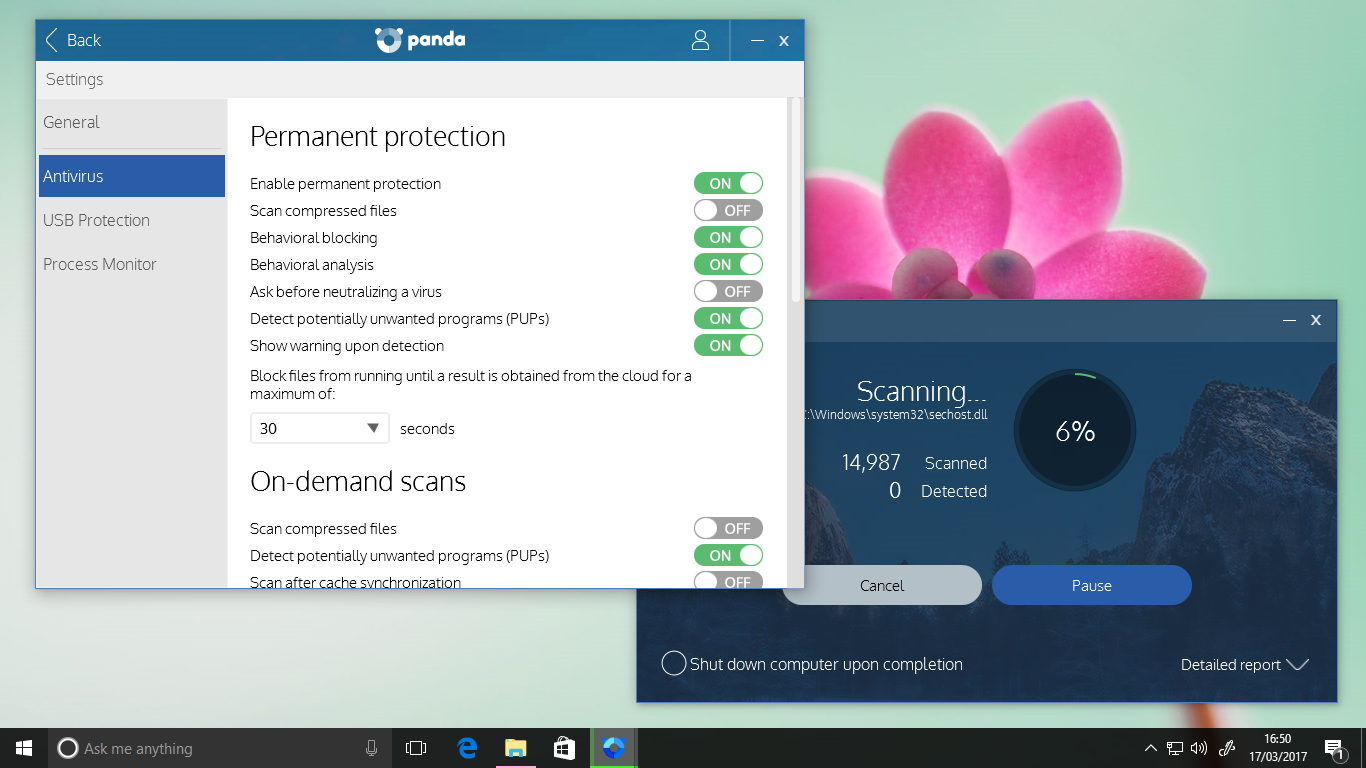Viewport: 1366px width, 768px height.
Task: Toggle Behavioral blocking switch
Action: tap(728, 237)
